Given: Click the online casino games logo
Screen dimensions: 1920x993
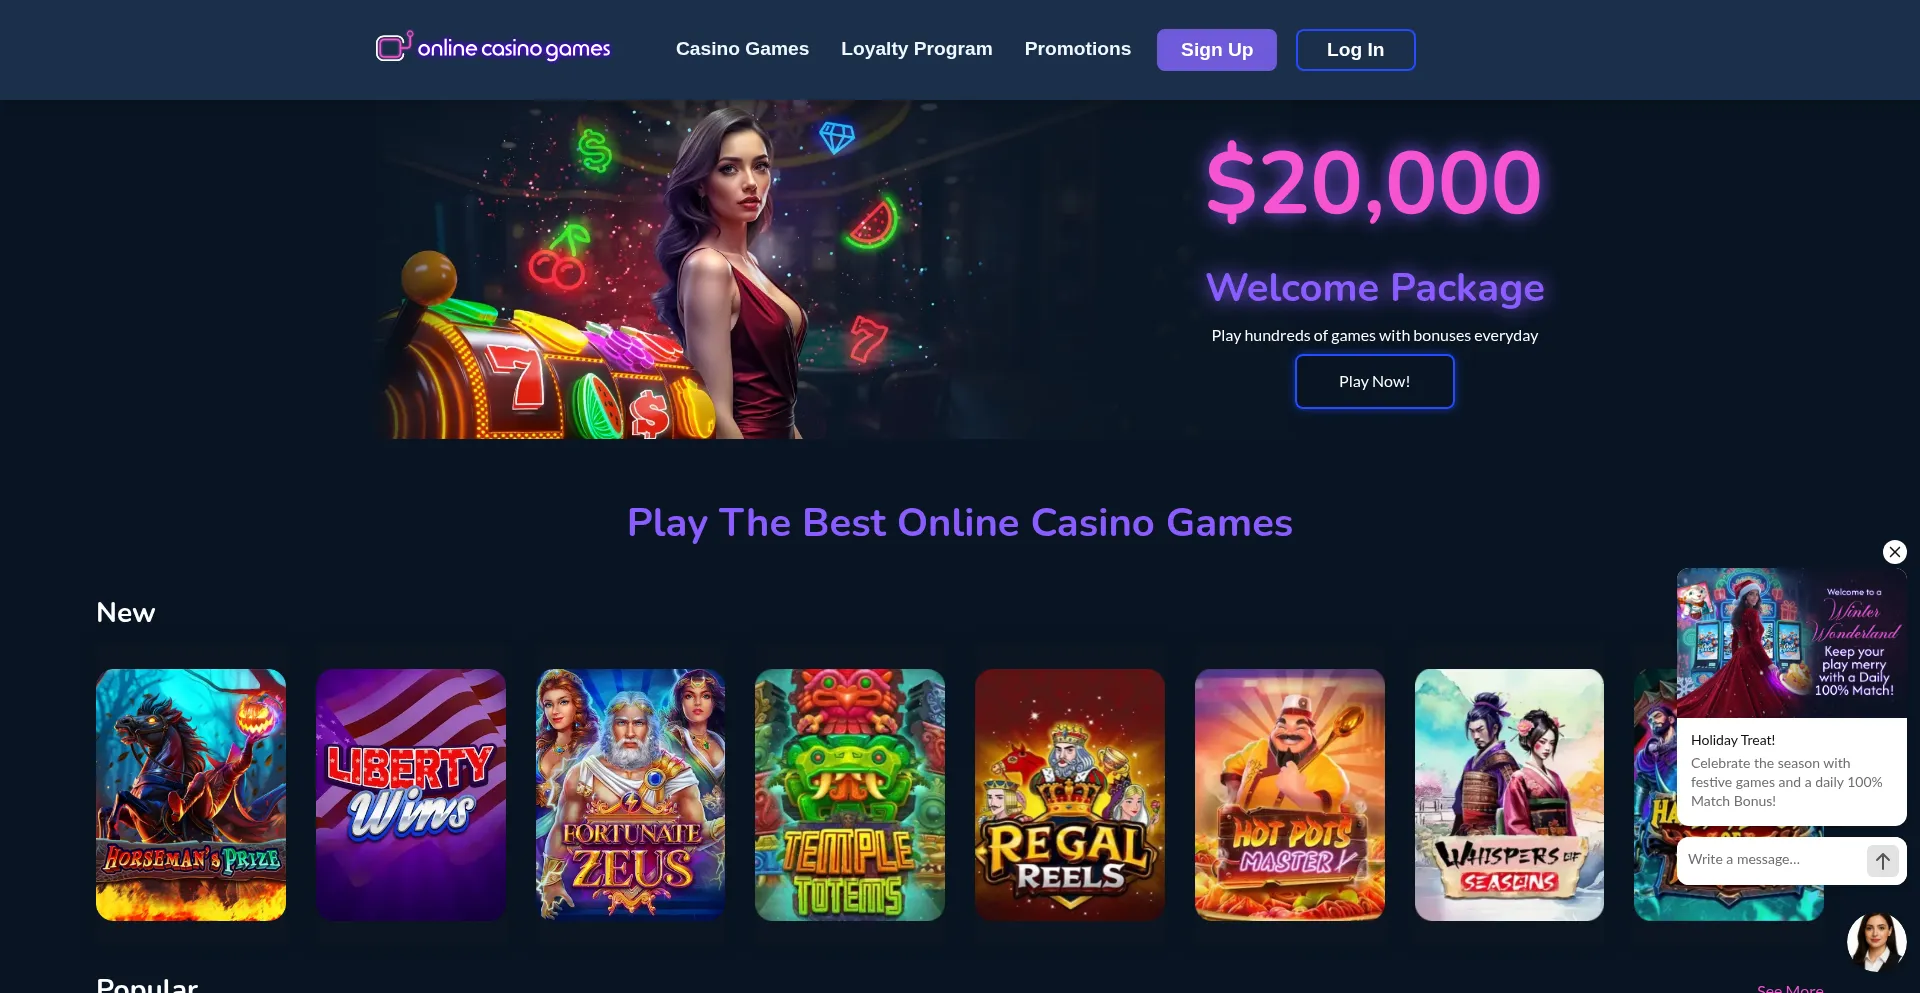Looking at the screenshot, I should (493, 47).
